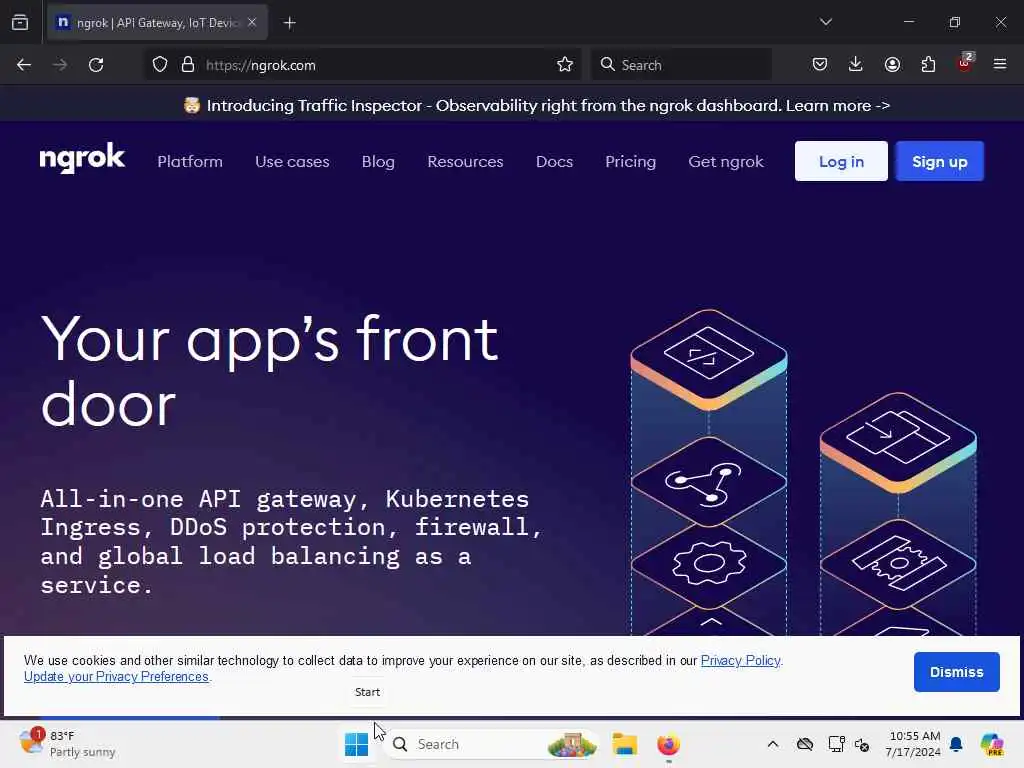List all tabs dropdown arrow

(x=826, y=22)
